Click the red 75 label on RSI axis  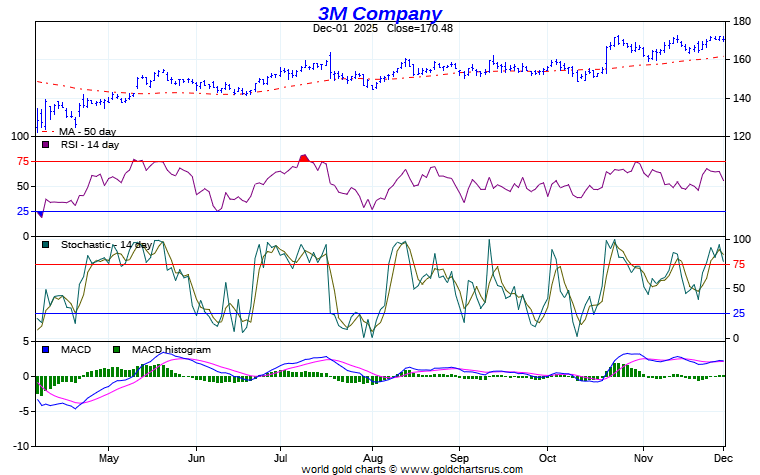coord(22,161)
